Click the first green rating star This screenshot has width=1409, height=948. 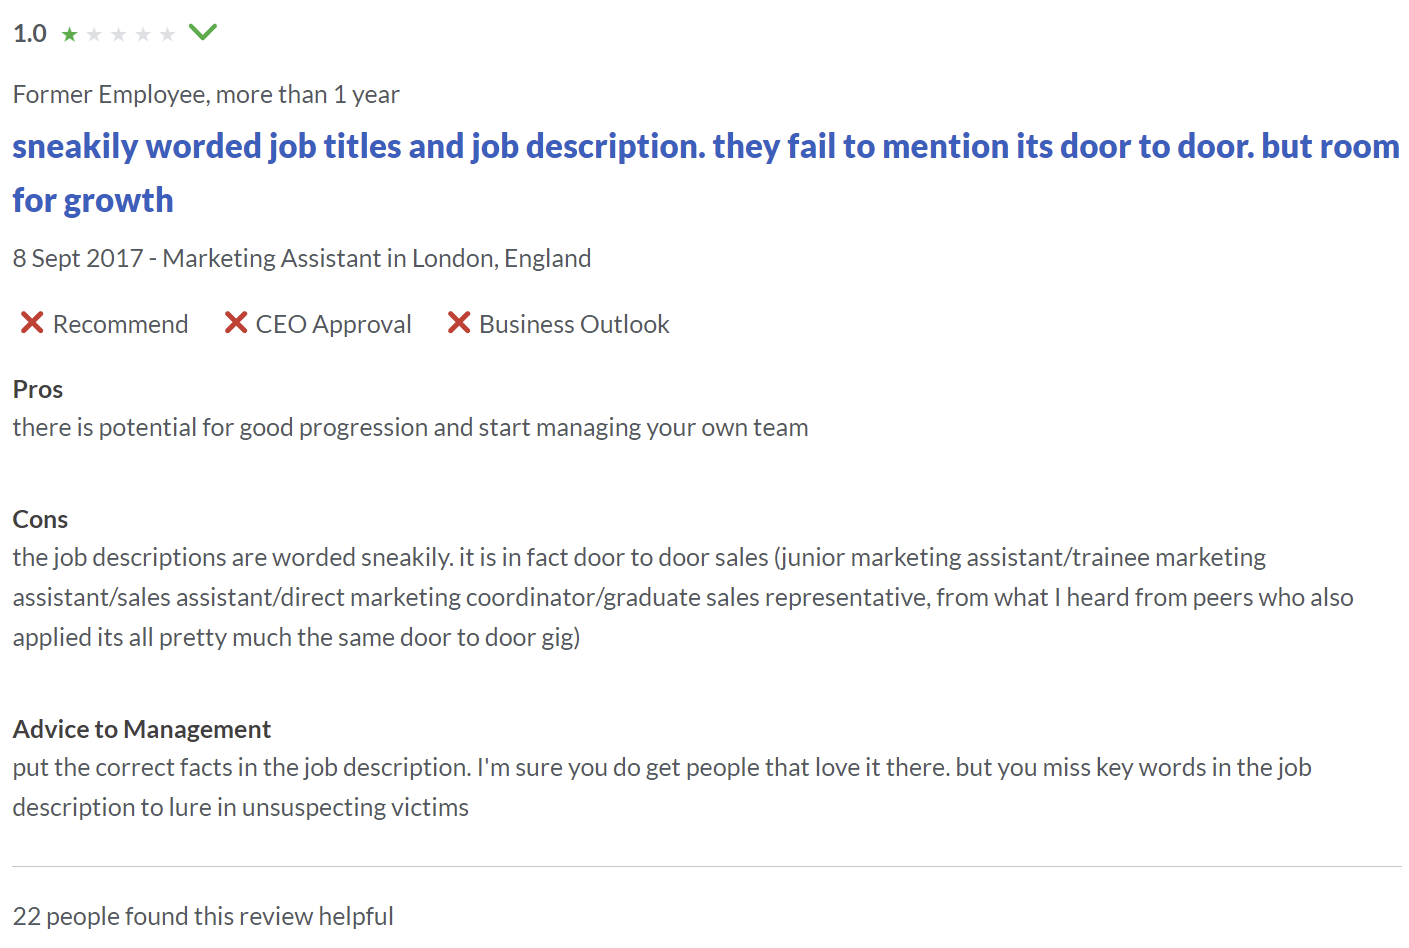[70, 35]
